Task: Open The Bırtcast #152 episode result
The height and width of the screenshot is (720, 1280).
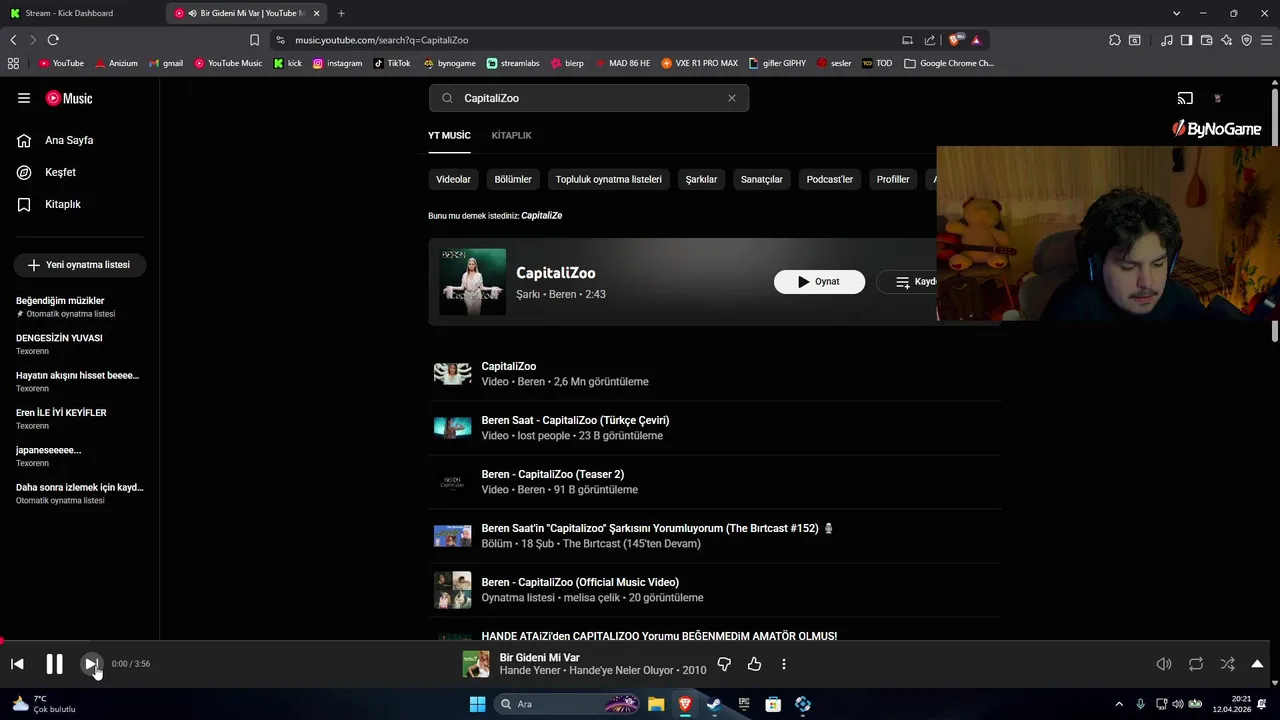Action: (715, 536)
